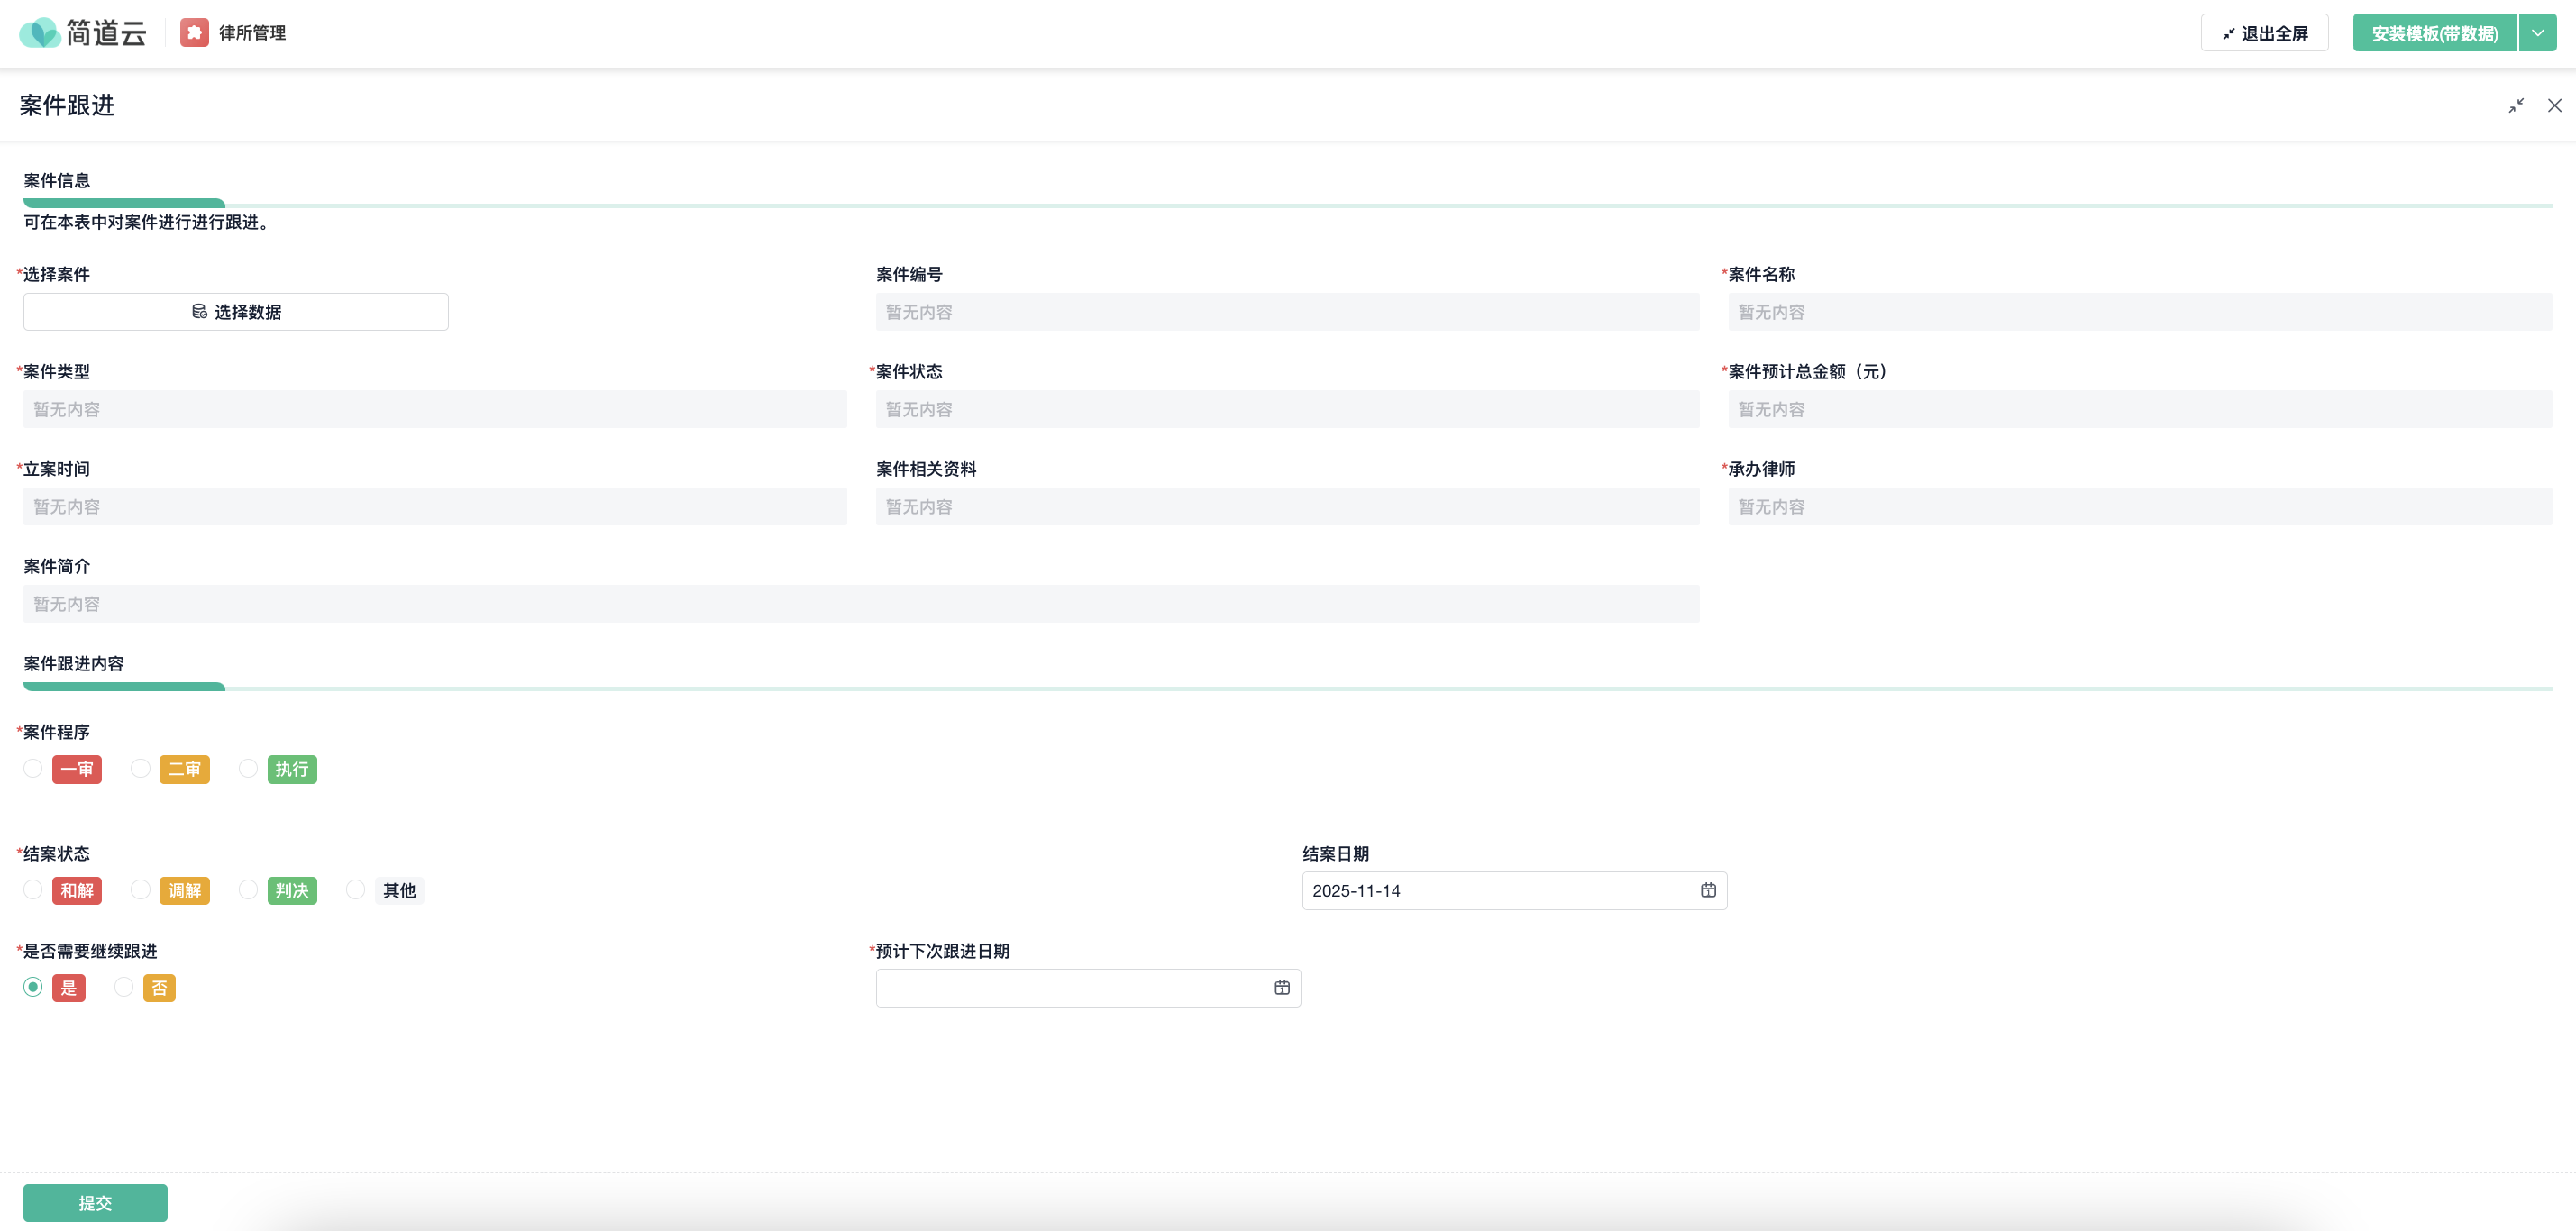
Task: Click the 案件跟进内容 section header
Action: click(x=74, y=664)
